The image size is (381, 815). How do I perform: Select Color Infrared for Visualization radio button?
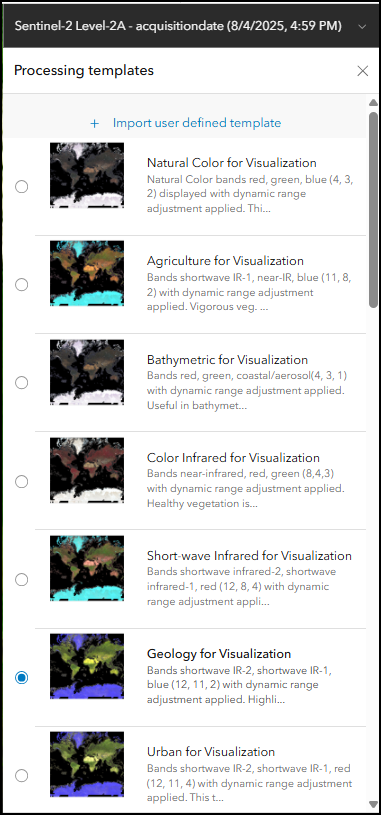click(x=21, y=481)
